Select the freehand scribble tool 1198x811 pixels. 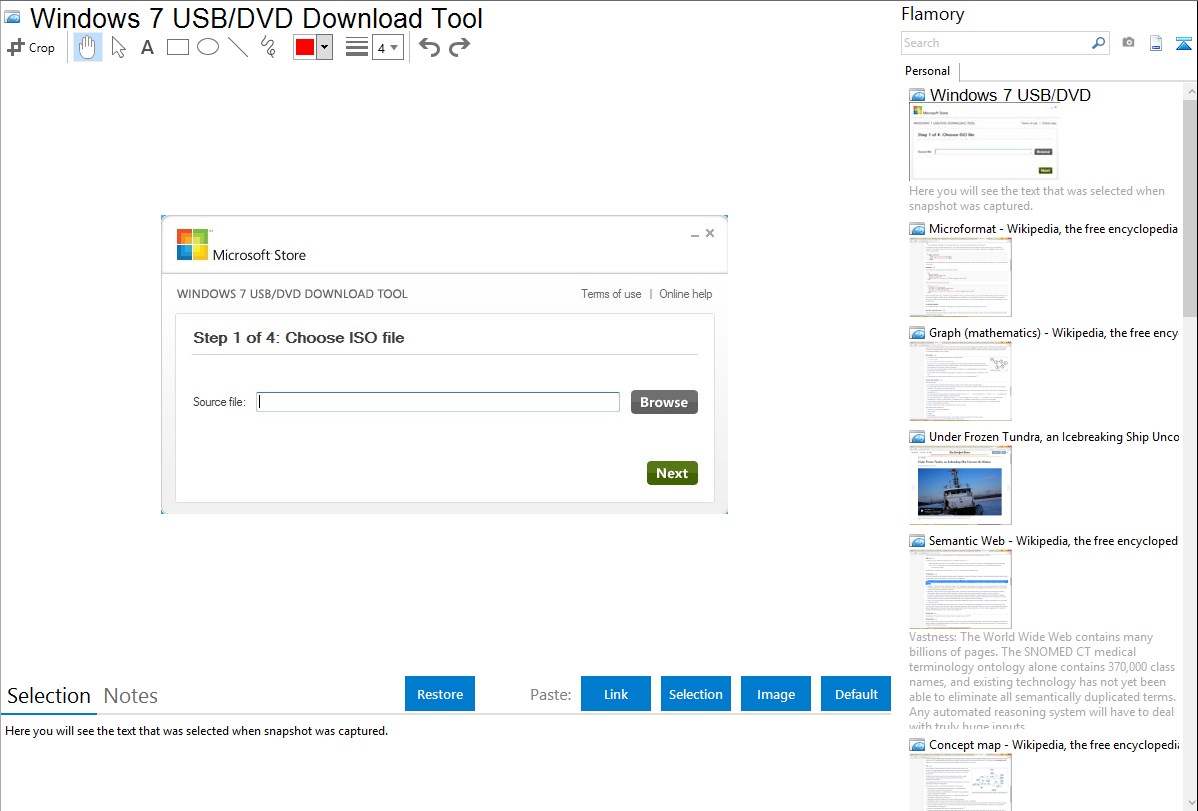[268, 47]
